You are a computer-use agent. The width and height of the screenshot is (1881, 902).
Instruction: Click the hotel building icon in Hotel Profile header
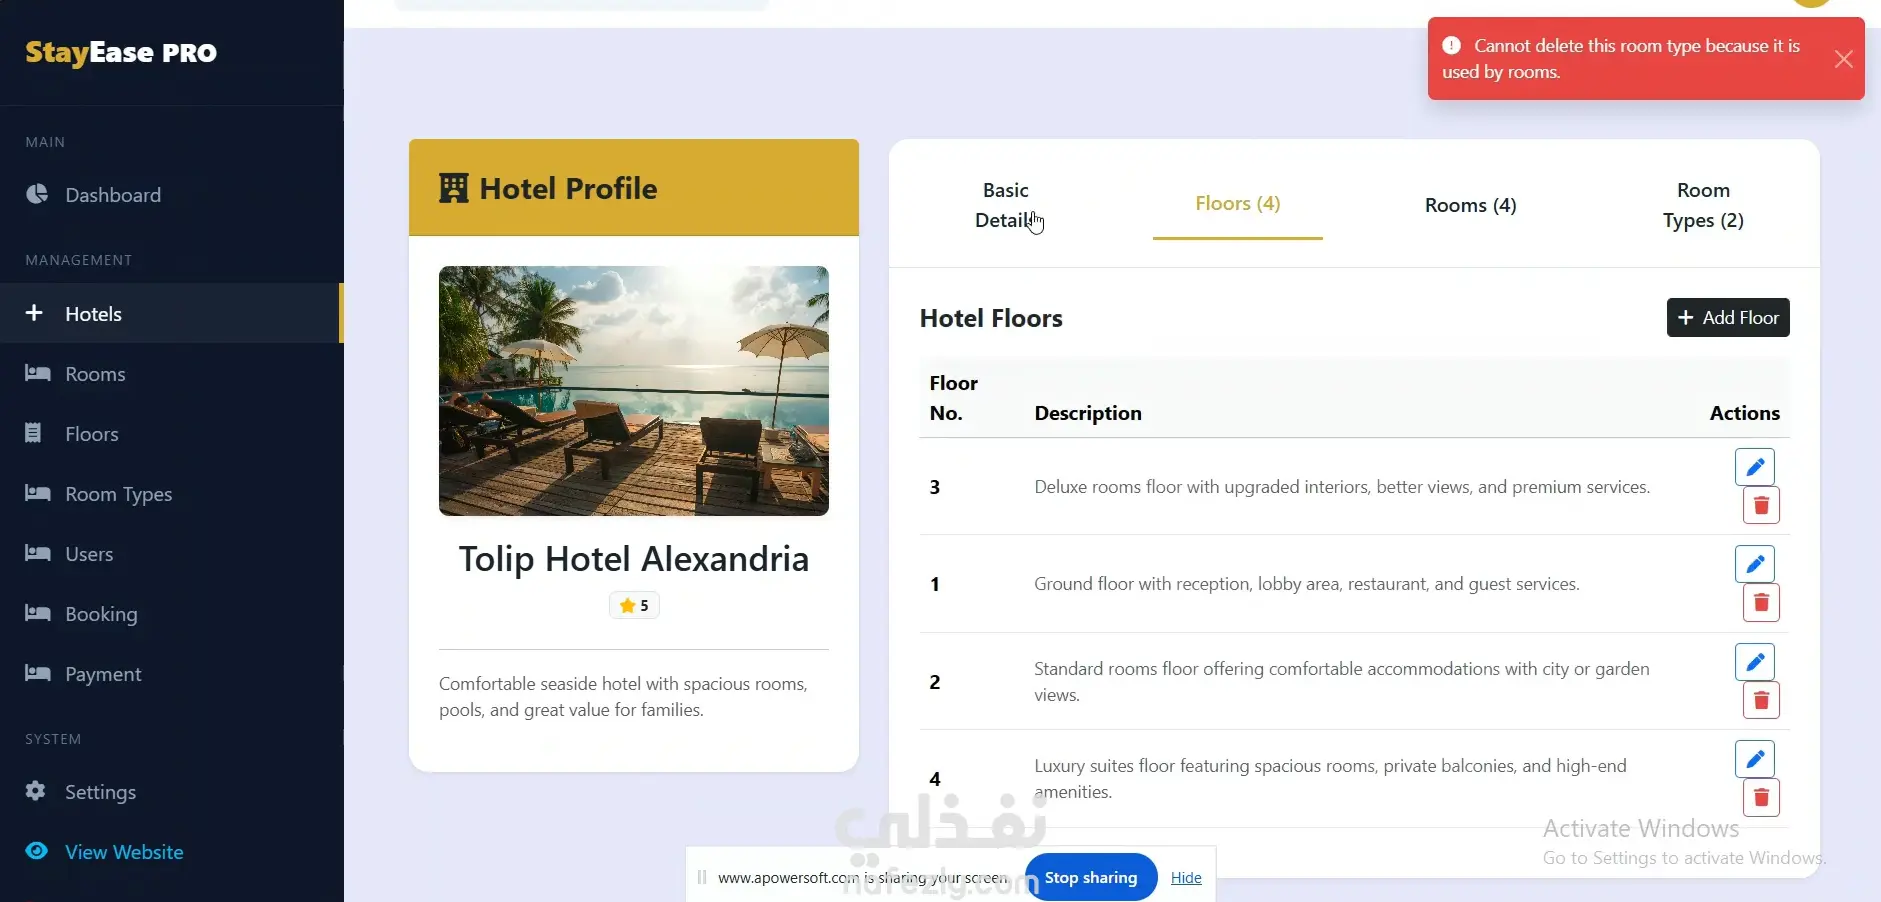(454, 188)
